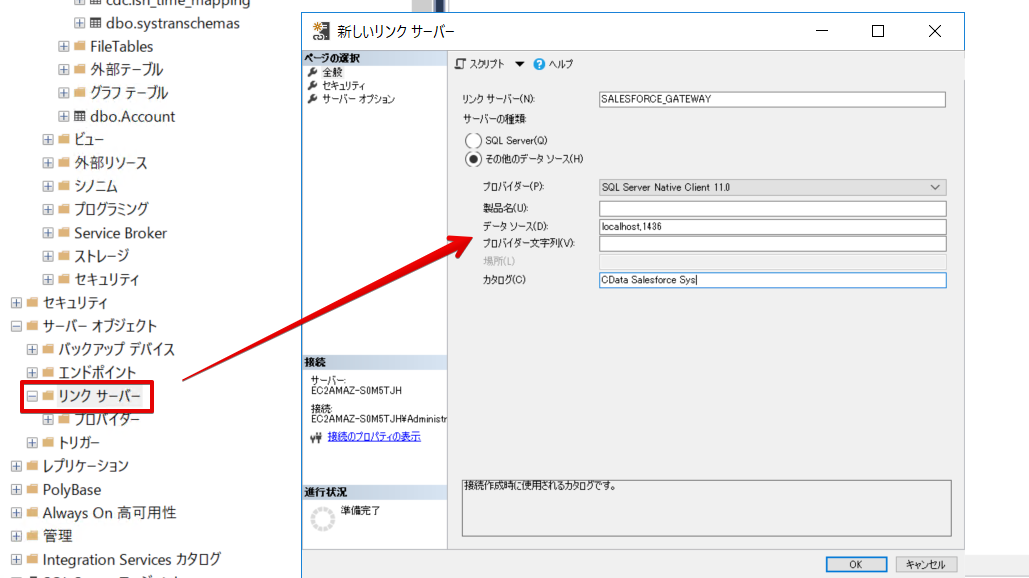The image size is (1029, 578).
Task: Click wrench icon beside 全般
Action: point(312,72)
